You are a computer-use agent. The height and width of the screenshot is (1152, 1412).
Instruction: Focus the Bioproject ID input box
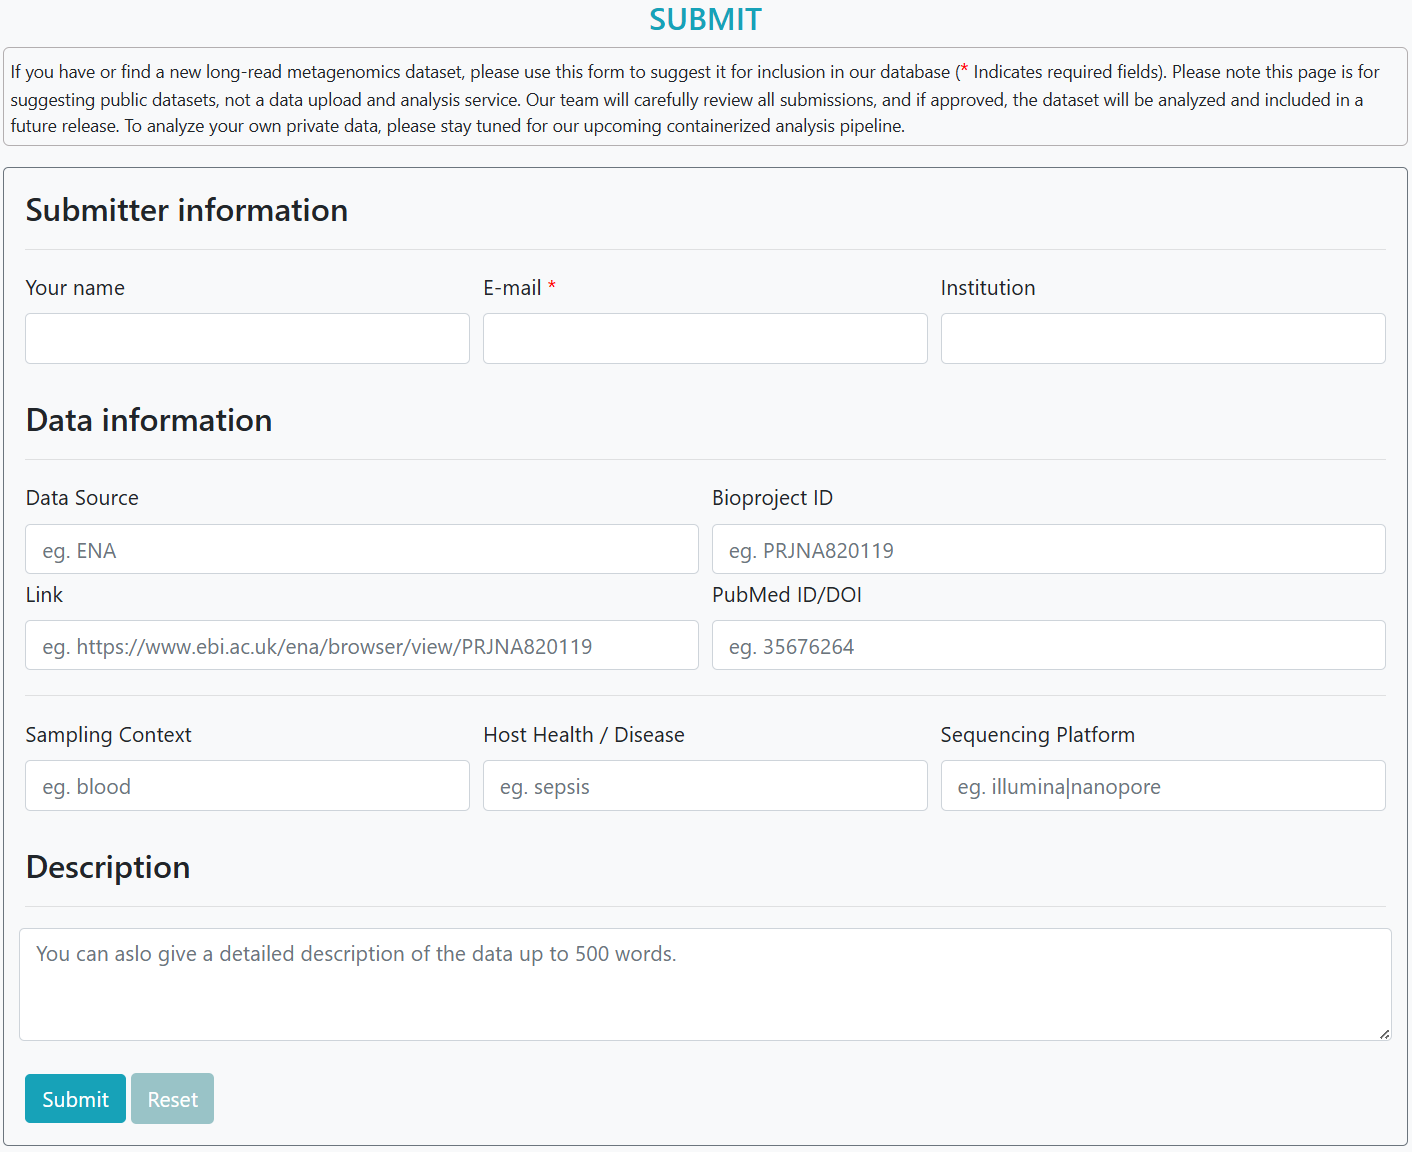1048,550
